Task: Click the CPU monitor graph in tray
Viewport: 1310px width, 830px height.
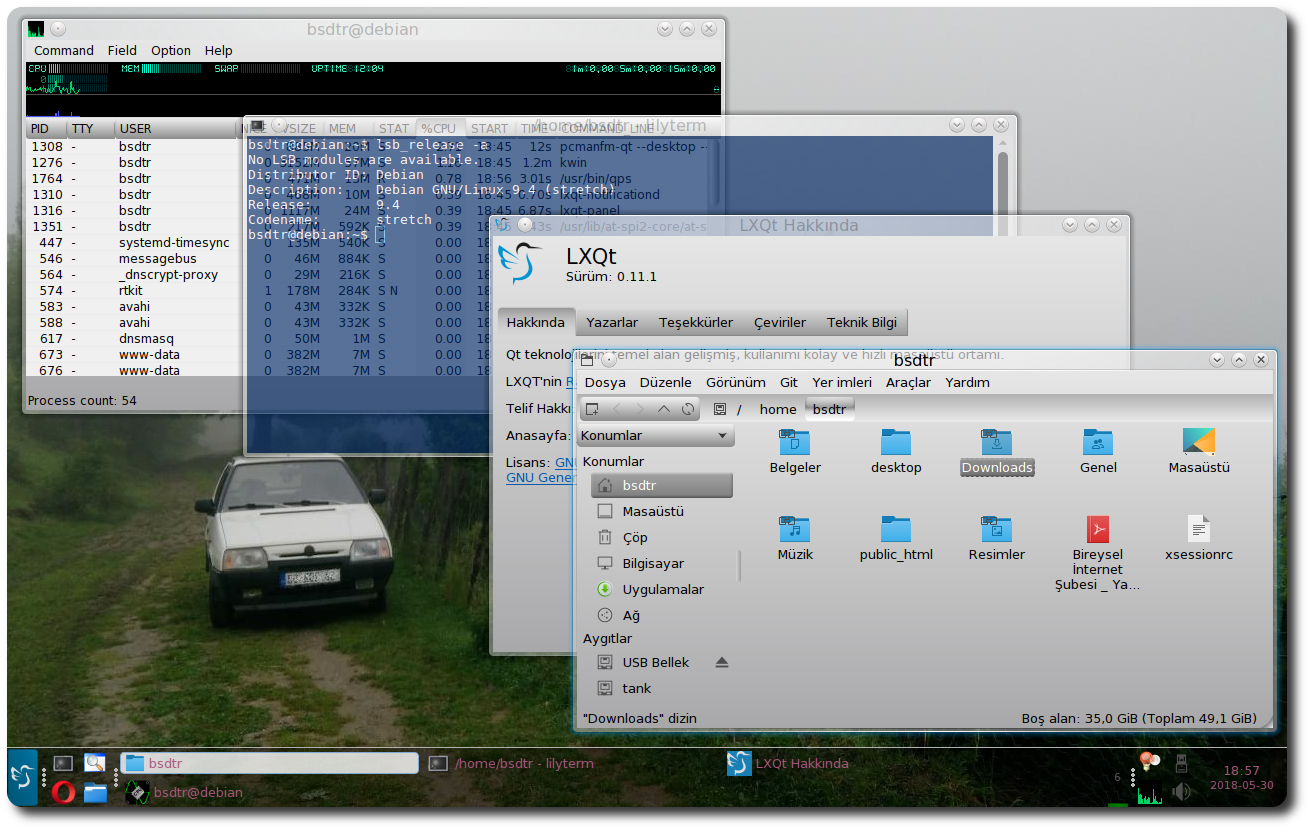Action: [x=1149, y=793]
